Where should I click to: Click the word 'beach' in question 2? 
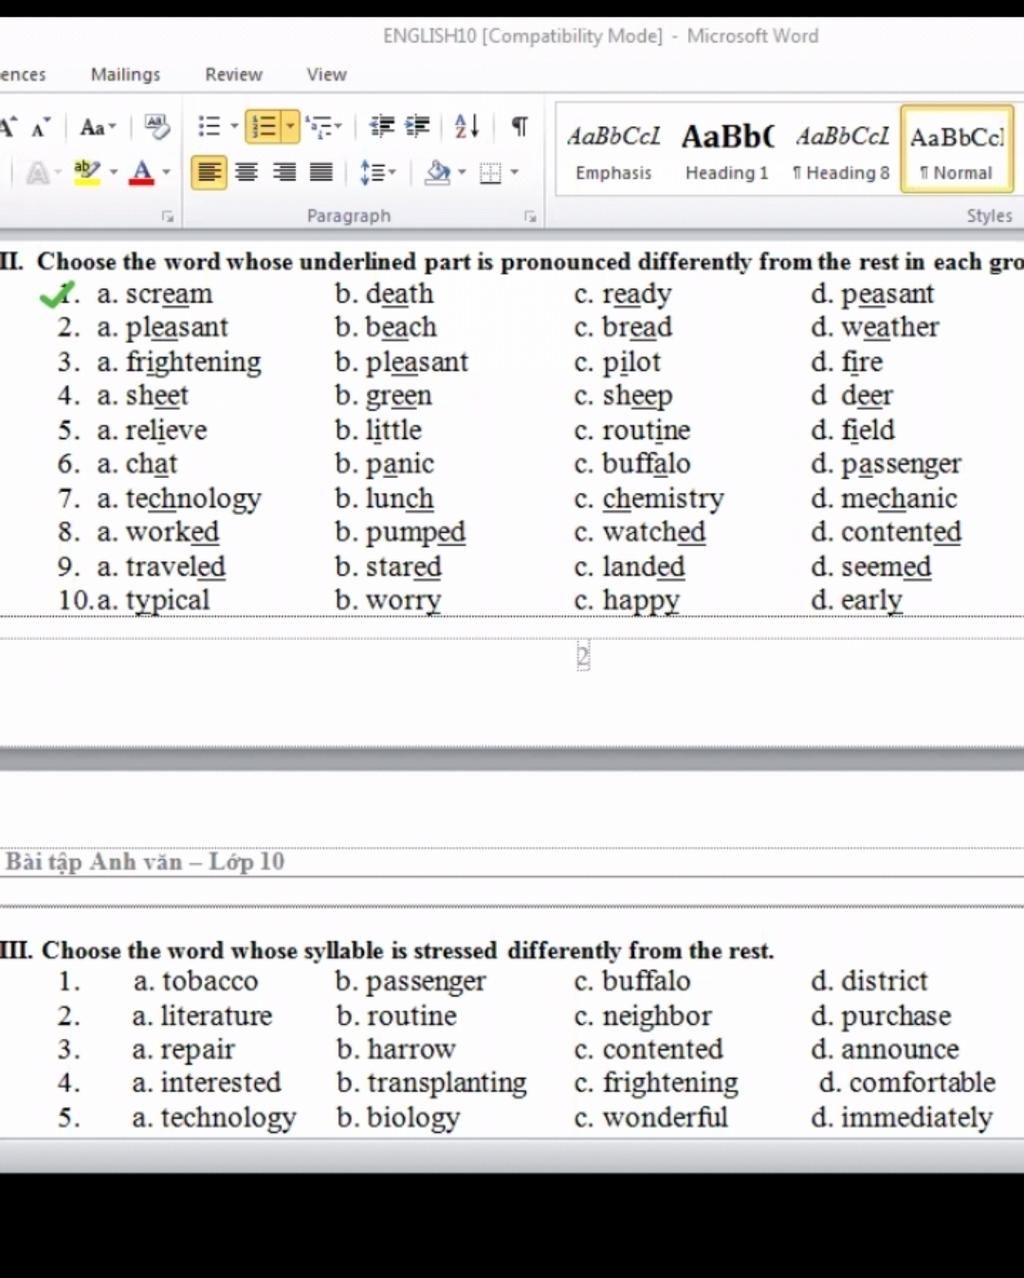click(401, 327)
